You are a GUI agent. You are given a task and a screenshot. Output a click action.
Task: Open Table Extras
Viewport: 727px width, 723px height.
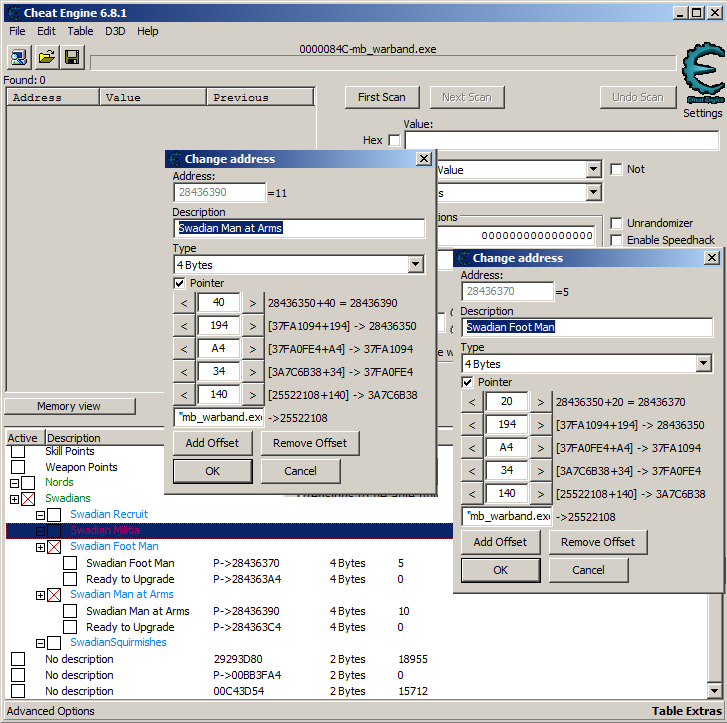click(687, 711)
